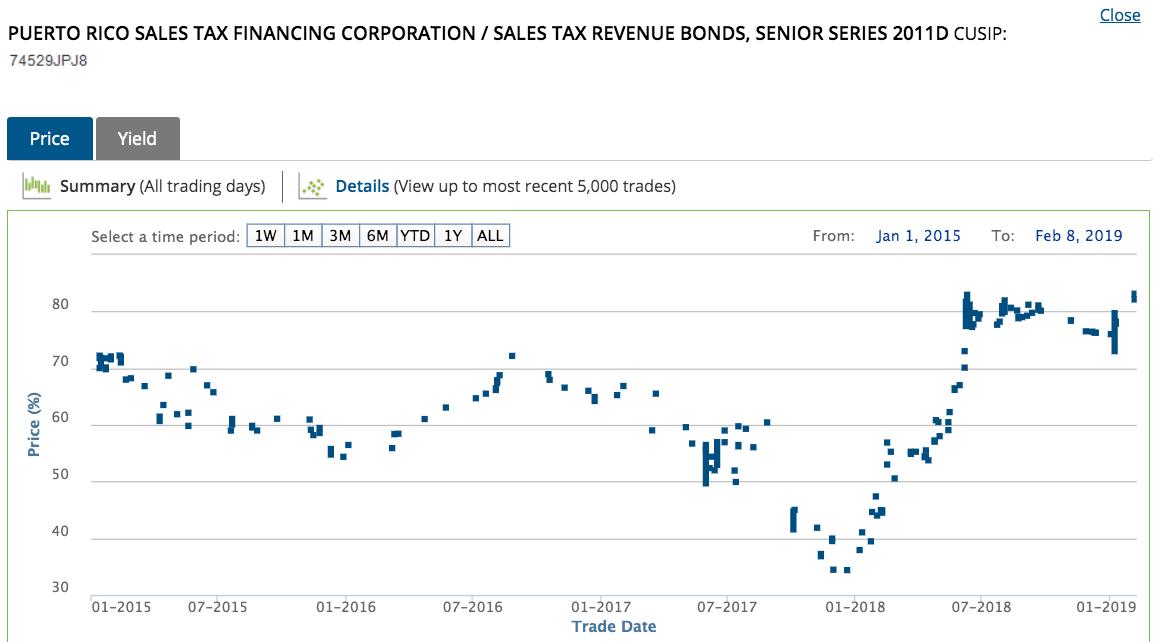This screenshot has height=642, width=1157.
Task: Click the Summary bar chart icon
Action: [37, 186]
